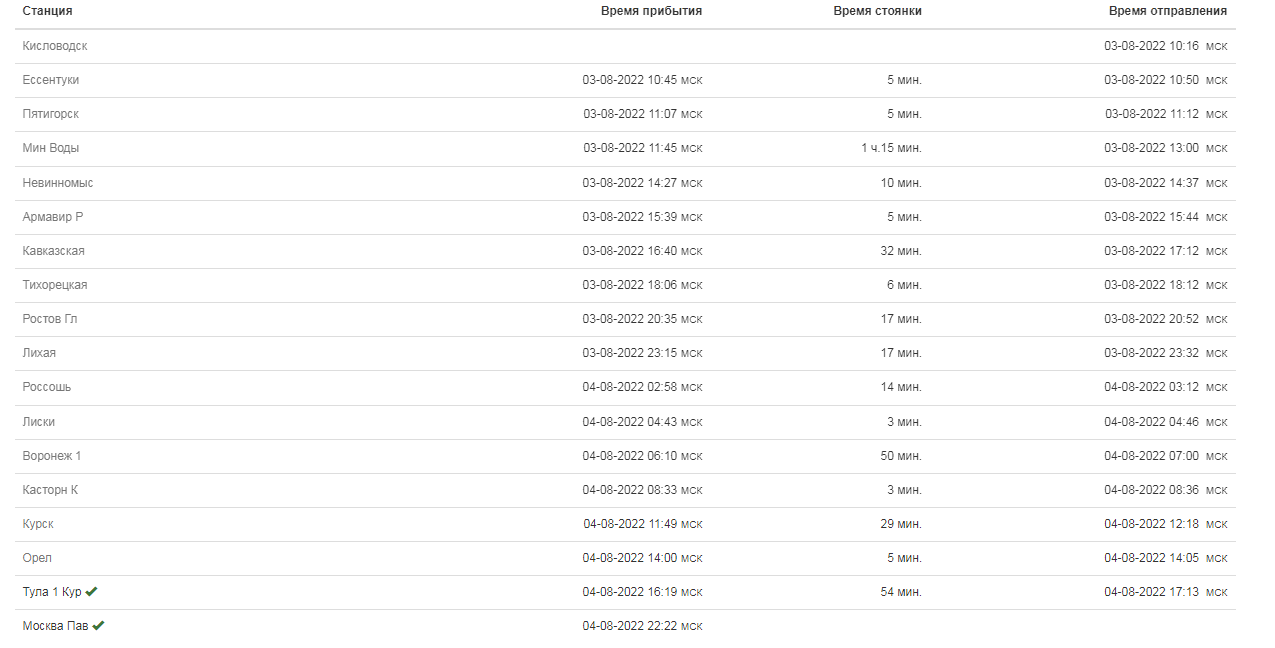
Task: Click Москва Пав arrival time 22:22
Action: 642,626
